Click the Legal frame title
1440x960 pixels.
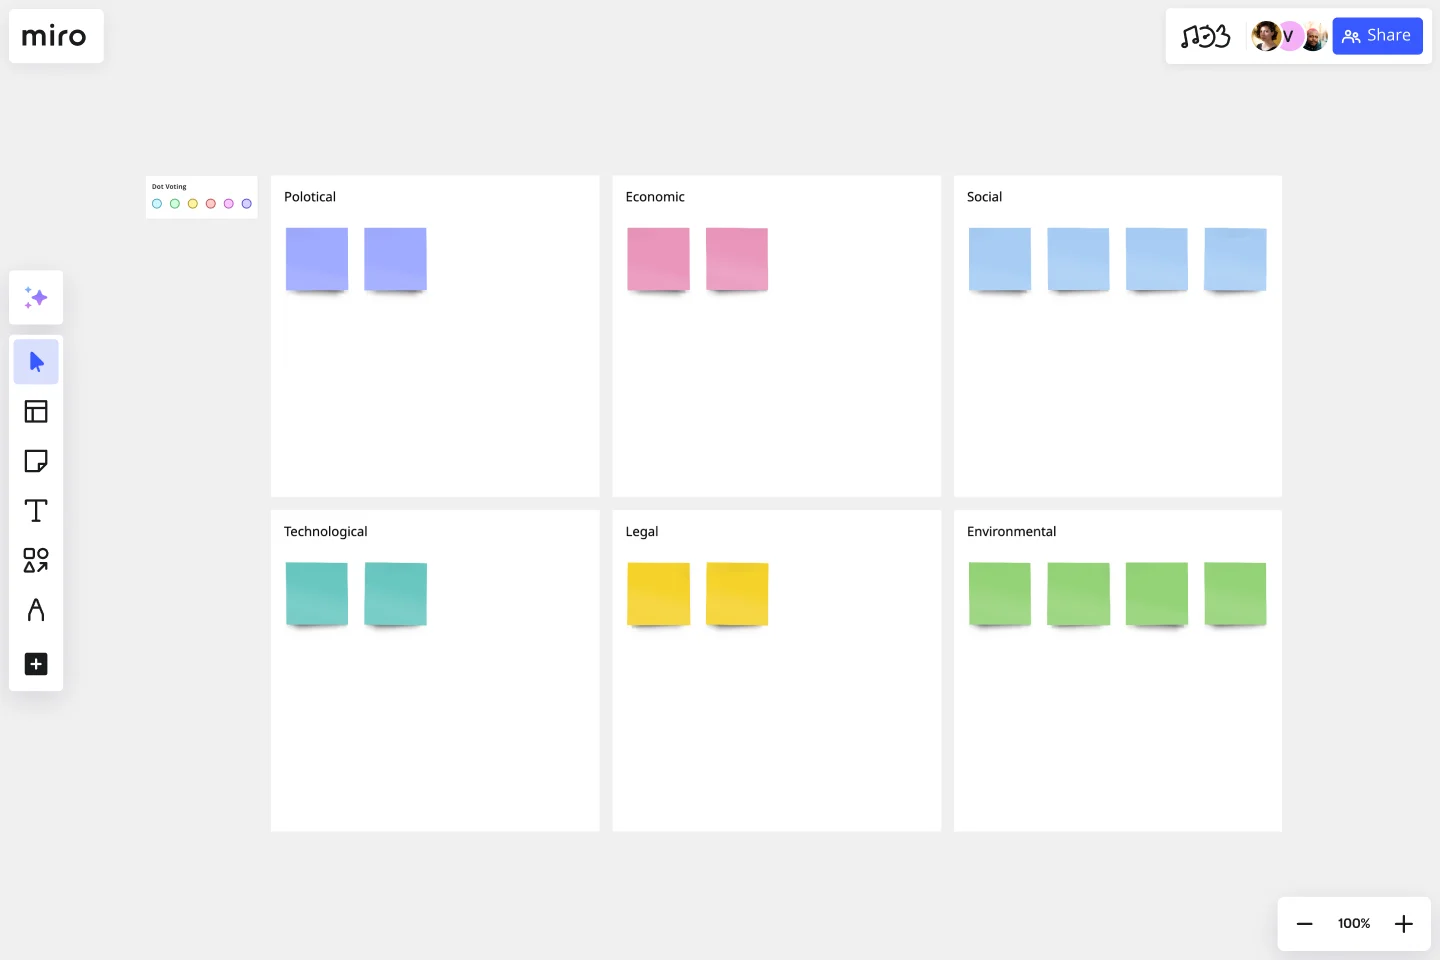point(642,532)
